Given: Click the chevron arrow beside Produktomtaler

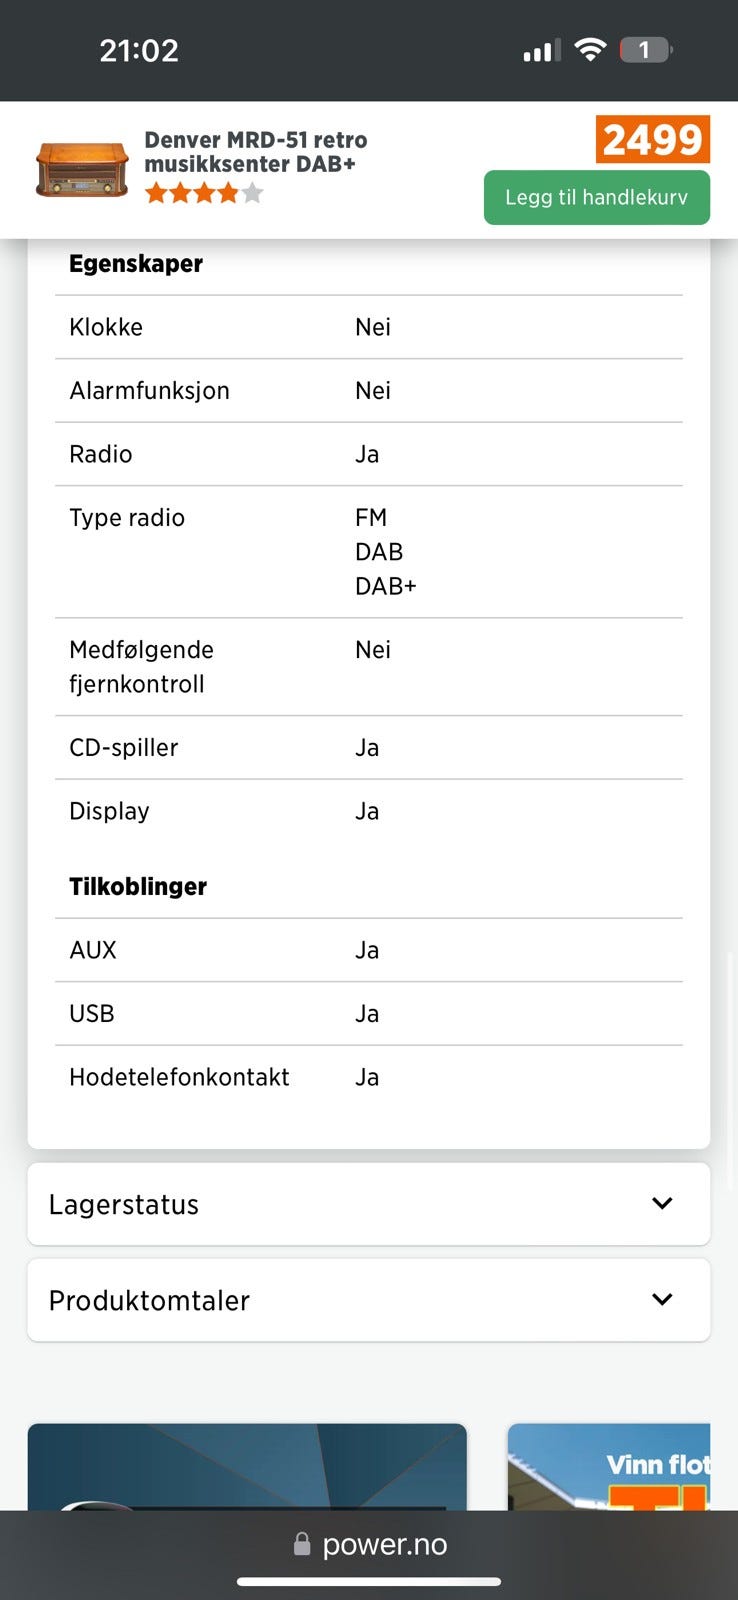Looking at the screenshot, I should point(662,1299).
